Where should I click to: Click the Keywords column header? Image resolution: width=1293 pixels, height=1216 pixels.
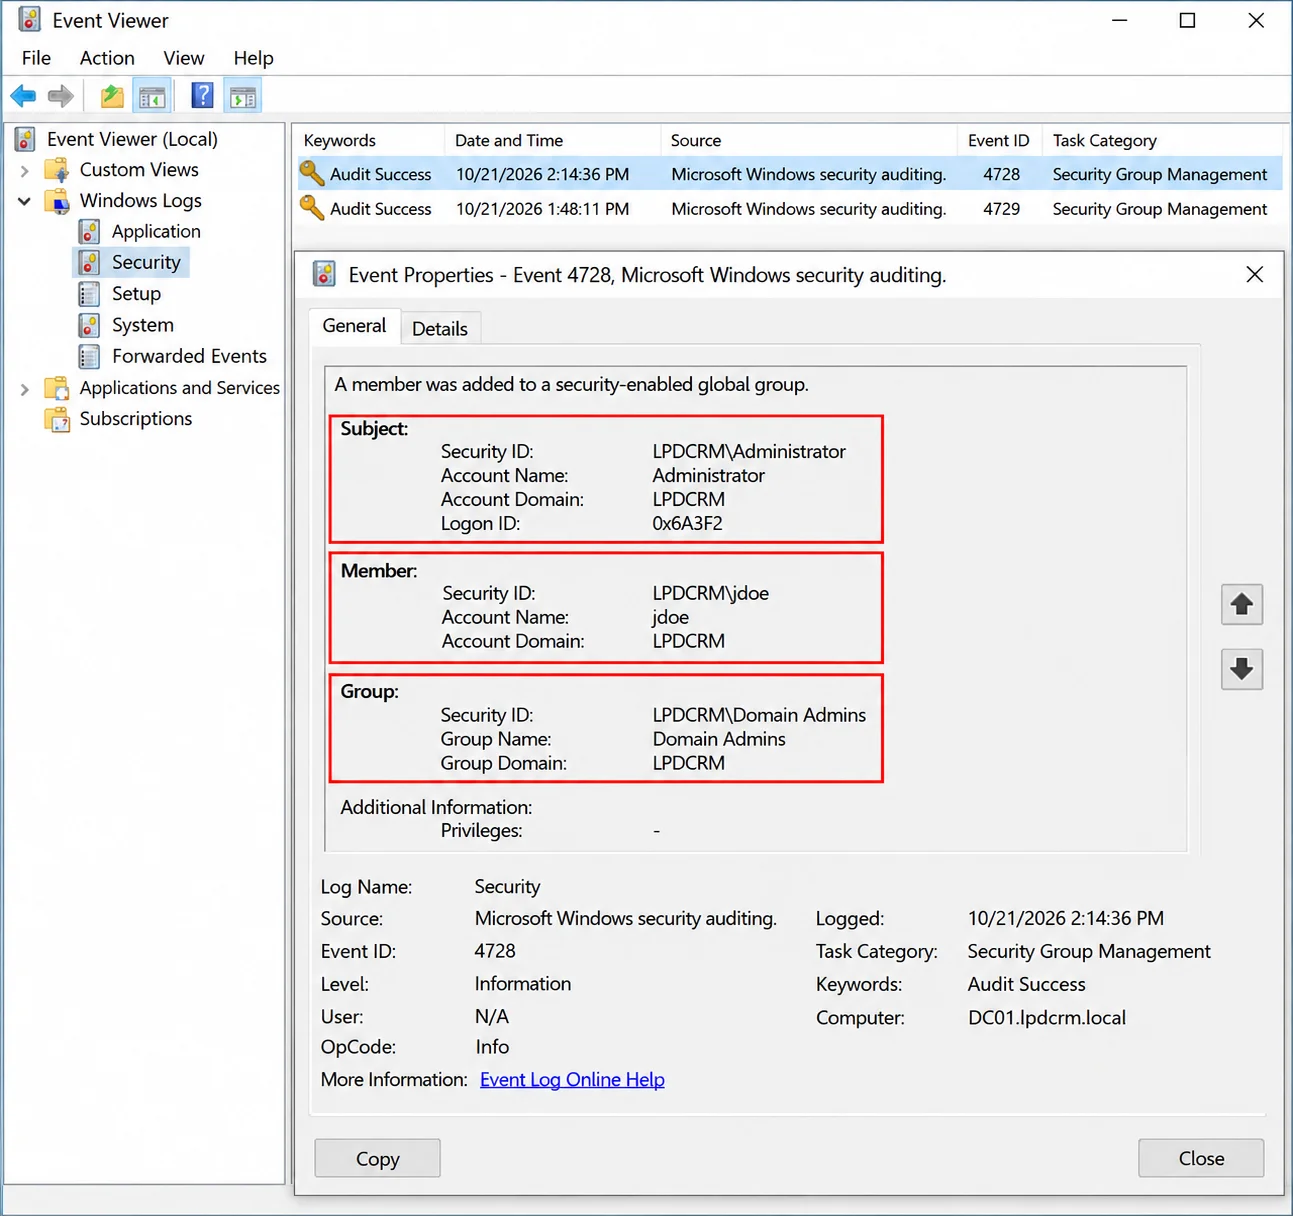click(369, 140)
